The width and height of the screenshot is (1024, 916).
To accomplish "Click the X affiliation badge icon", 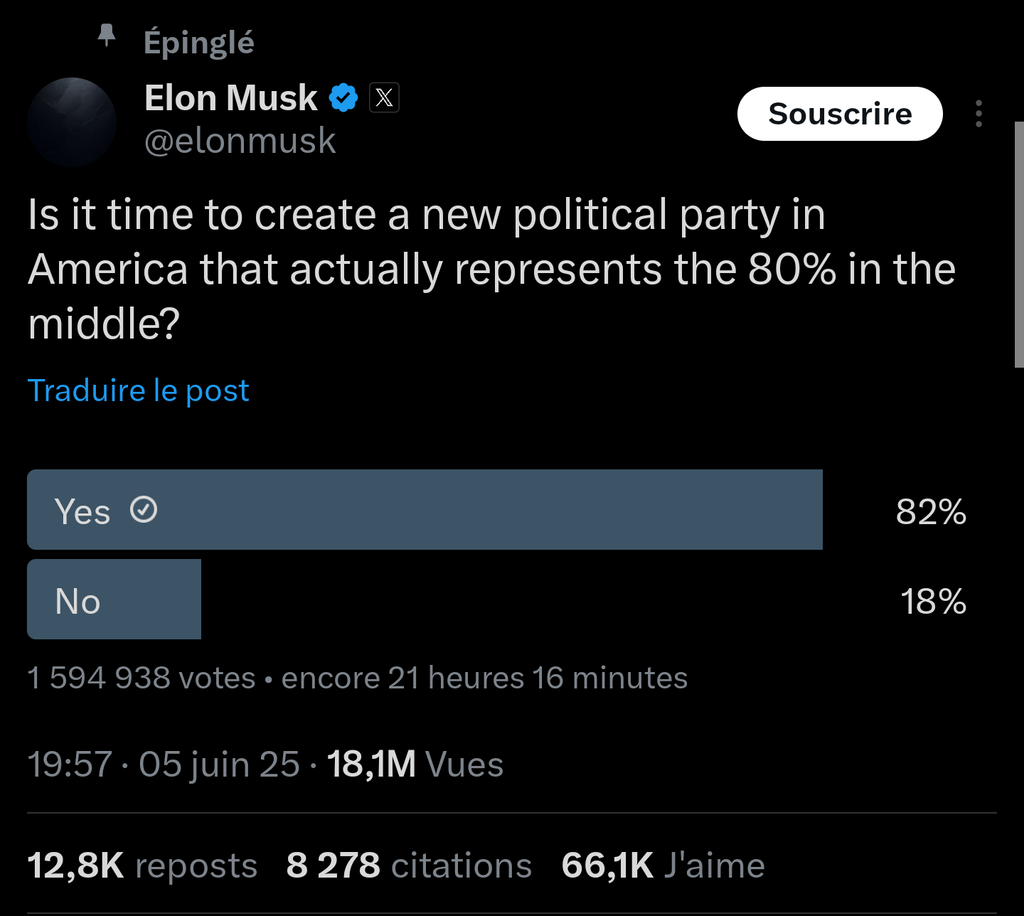I will tap(385, 98).
